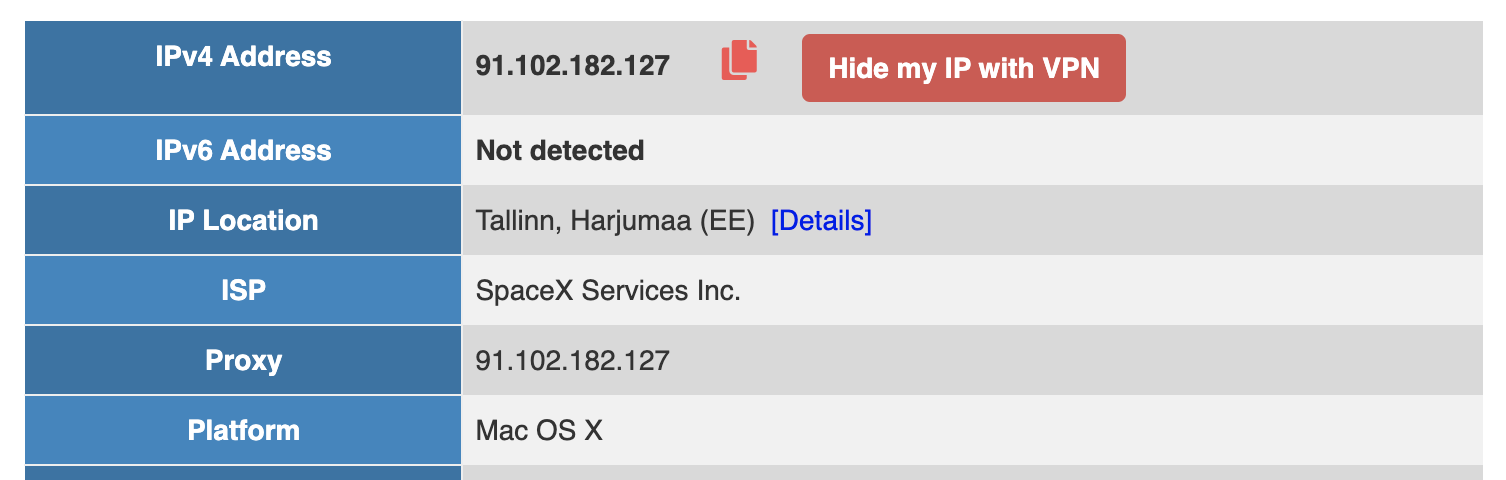
Task: Click the partially visible header cell below Platform
Action: pyautogui.click(x=243, y=473)
